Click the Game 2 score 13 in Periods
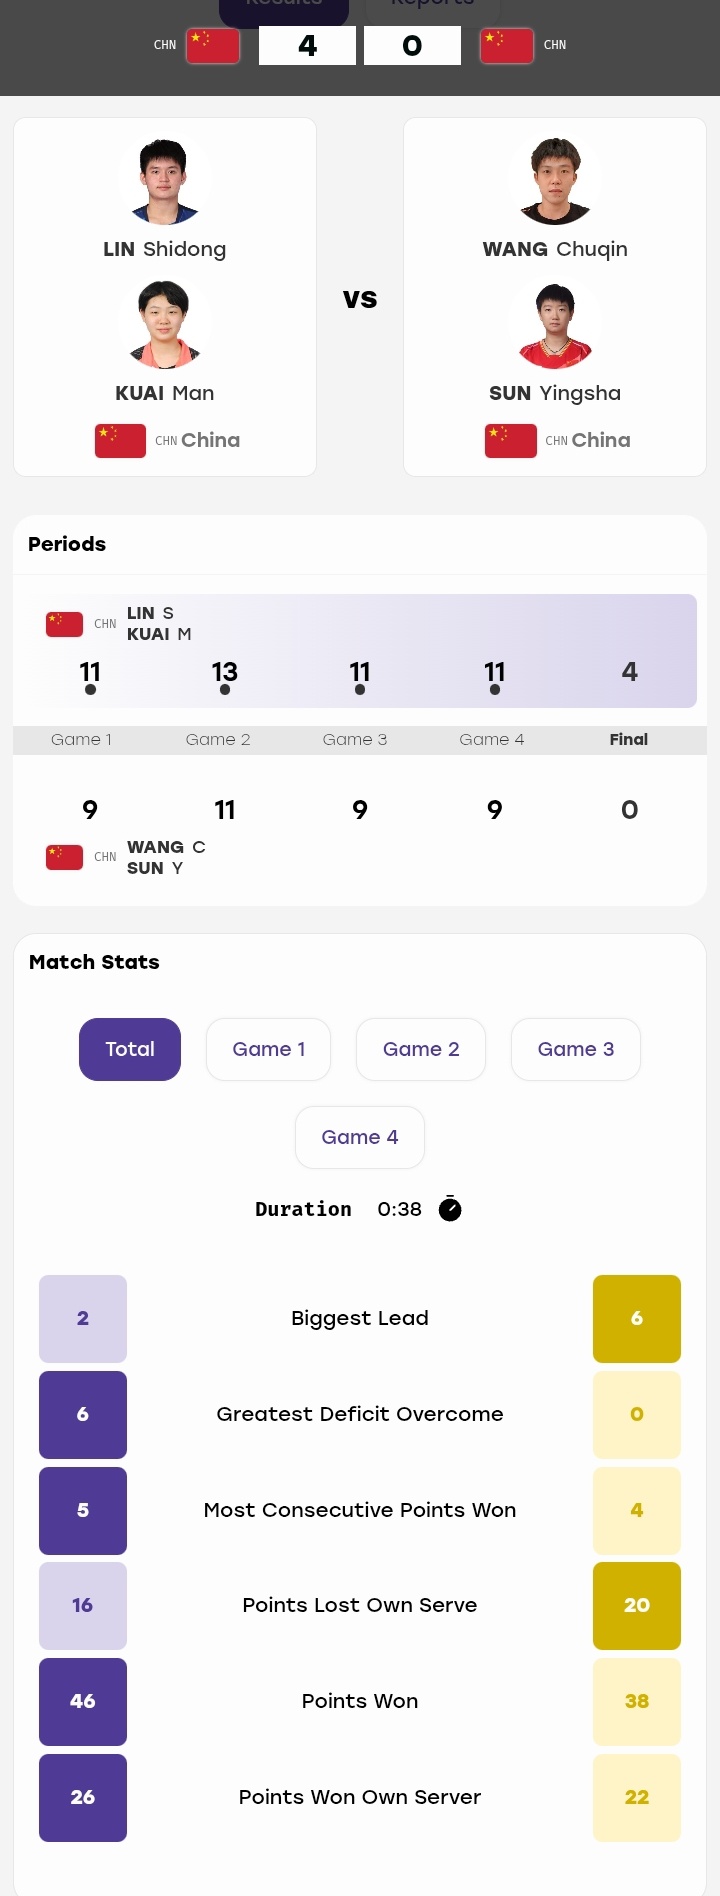Viewport: 720px width, 1896px height. click(225, 672)
